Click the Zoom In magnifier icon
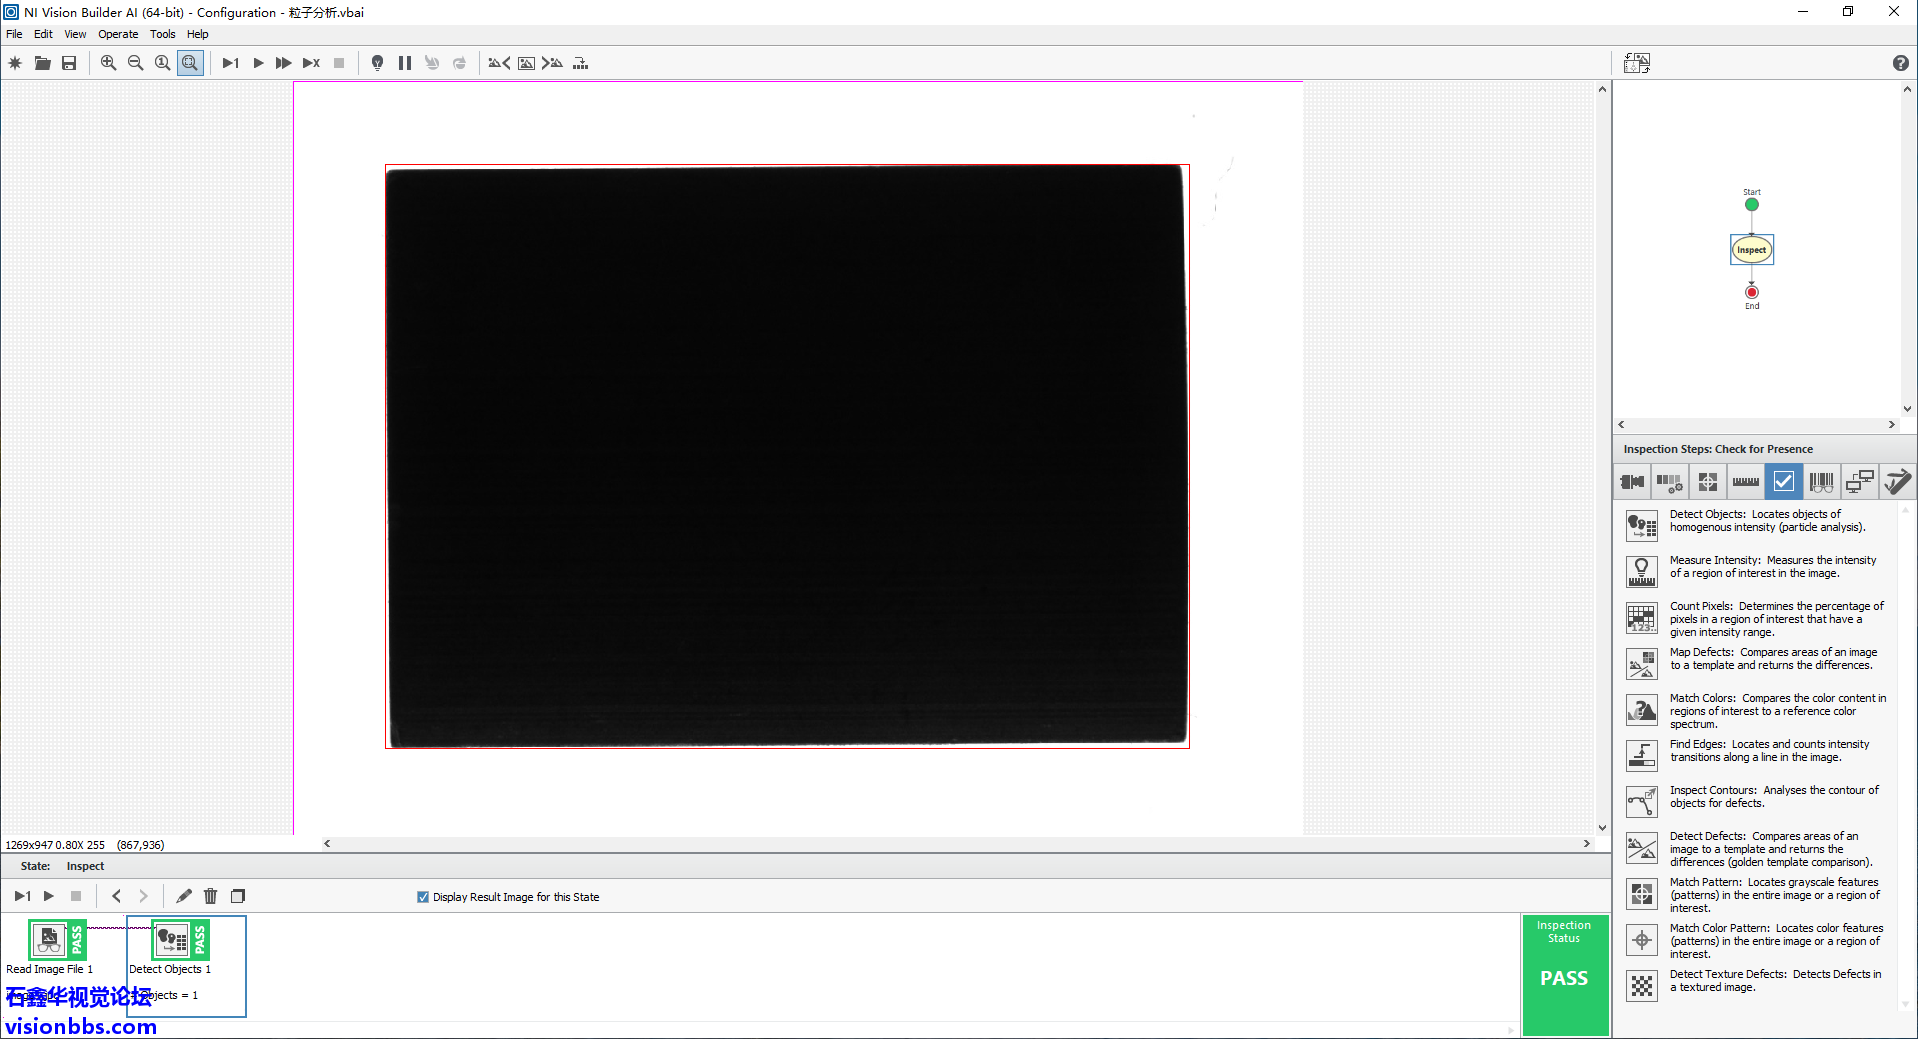 coord(108,63)
